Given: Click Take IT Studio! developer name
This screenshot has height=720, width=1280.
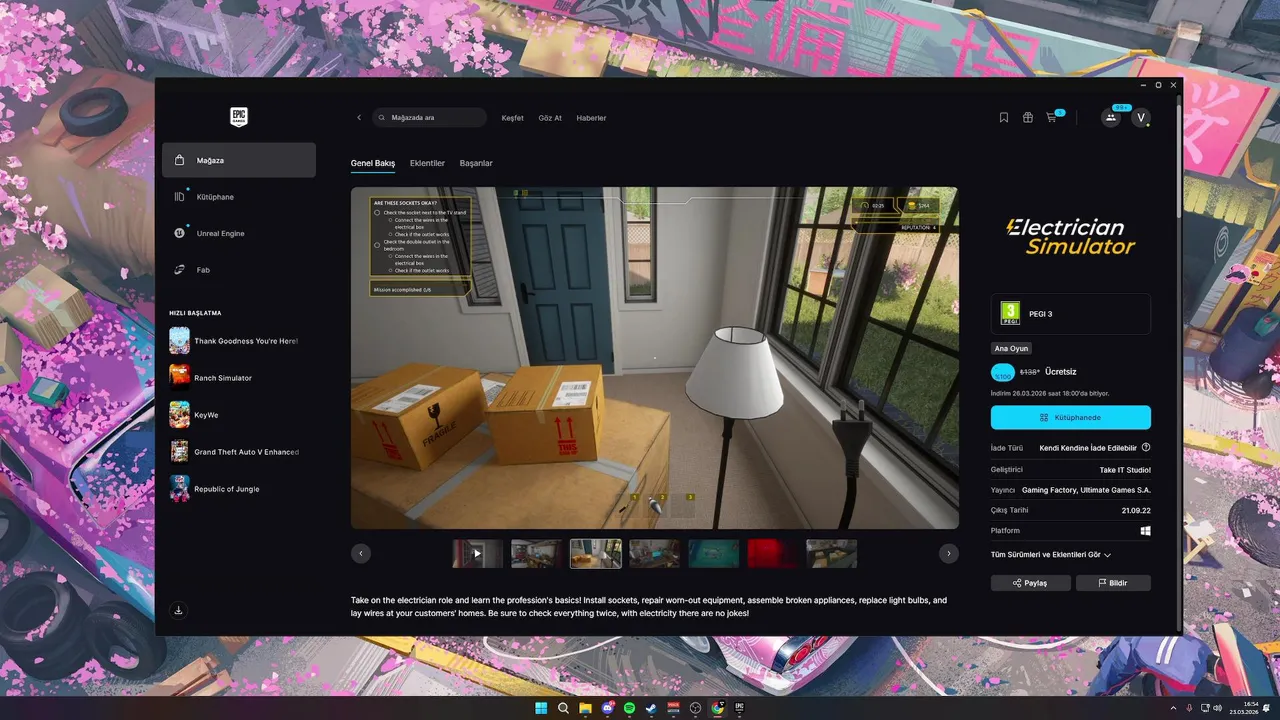Looking at the screenshot, I should (1125, 469).
